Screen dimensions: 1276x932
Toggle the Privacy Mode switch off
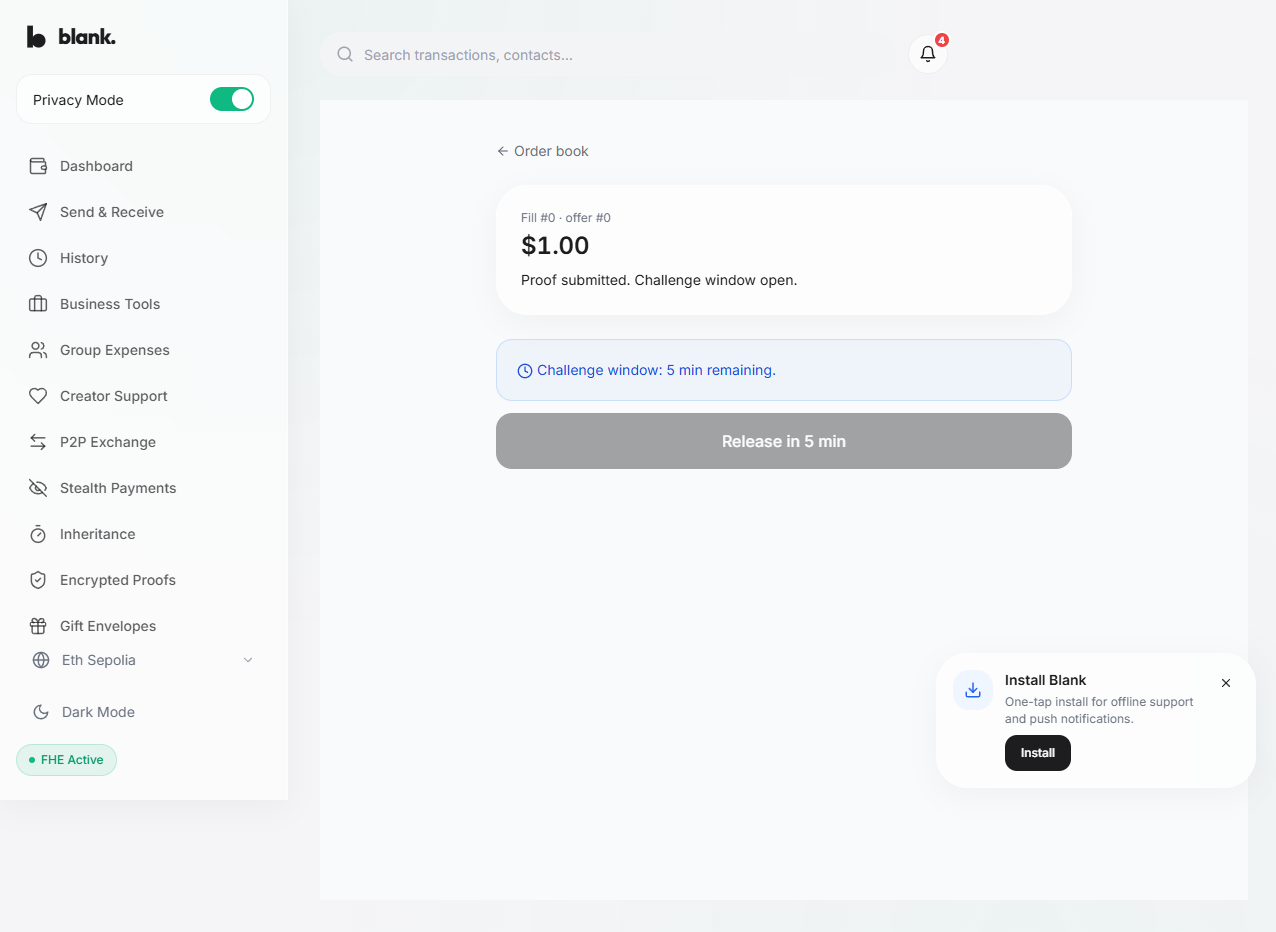pyautogui.click(x=232, y=99)
